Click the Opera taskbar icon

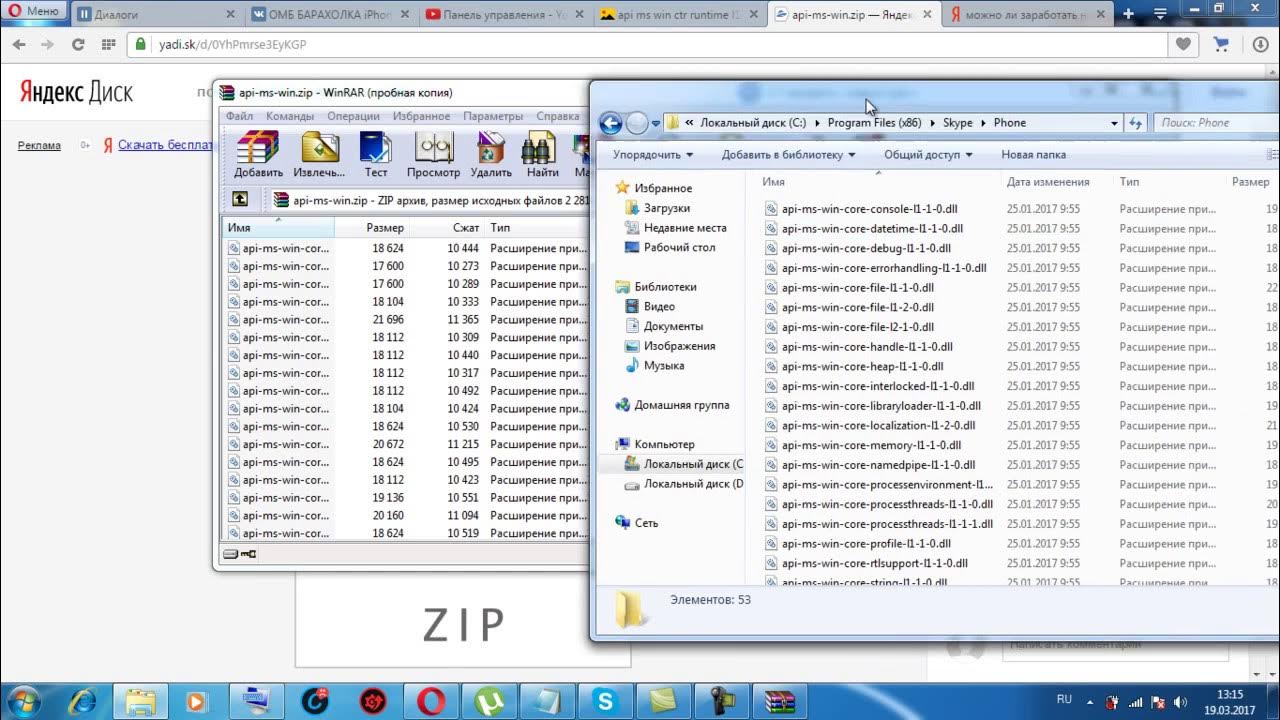point(431,701)
